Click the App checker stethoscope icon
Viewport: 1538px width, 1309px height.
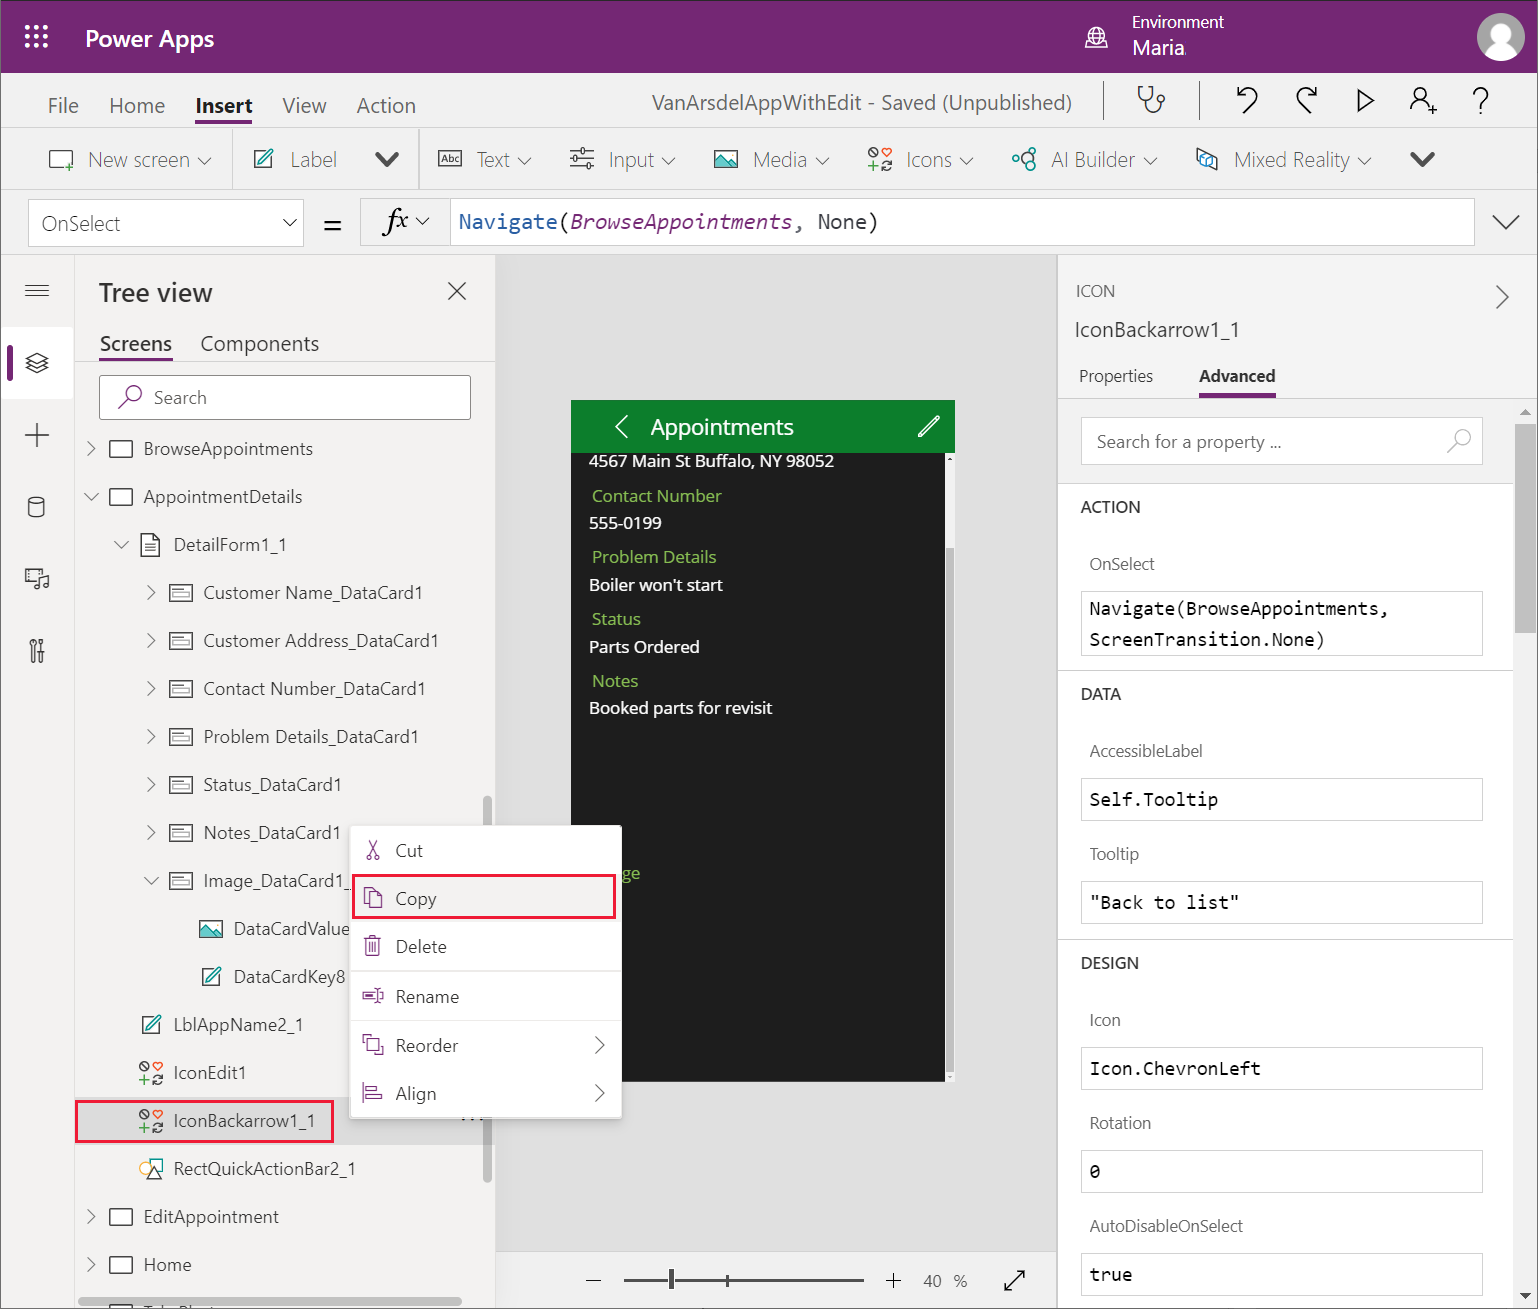pyautogui.click(x=1151, y=100)
